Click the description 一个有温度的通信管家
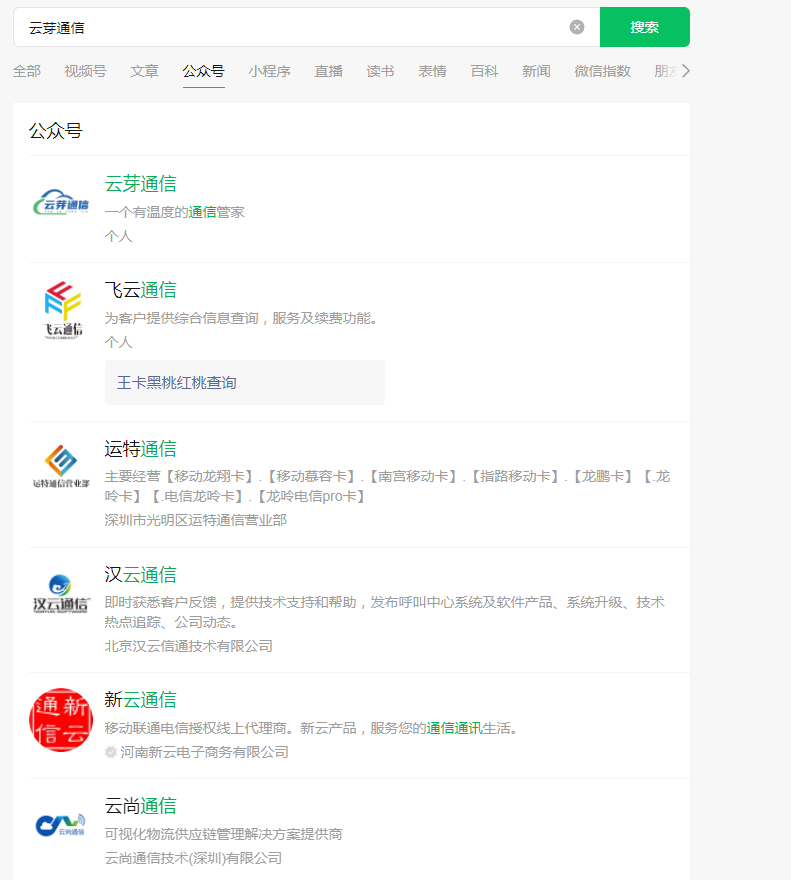This screenshot has height=880, width=791. (175, 212)
